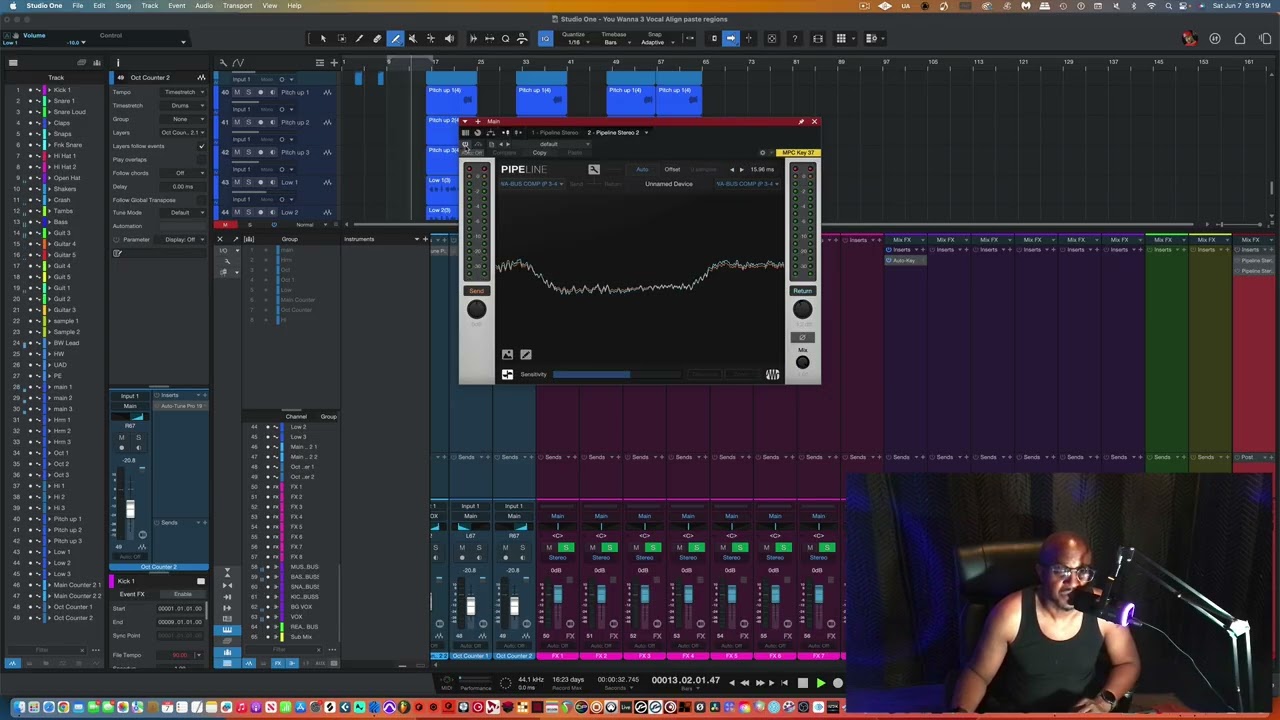Viewport: 1280px width, 720px height.
Task: Select the active Paint tool
Action: 395,39
